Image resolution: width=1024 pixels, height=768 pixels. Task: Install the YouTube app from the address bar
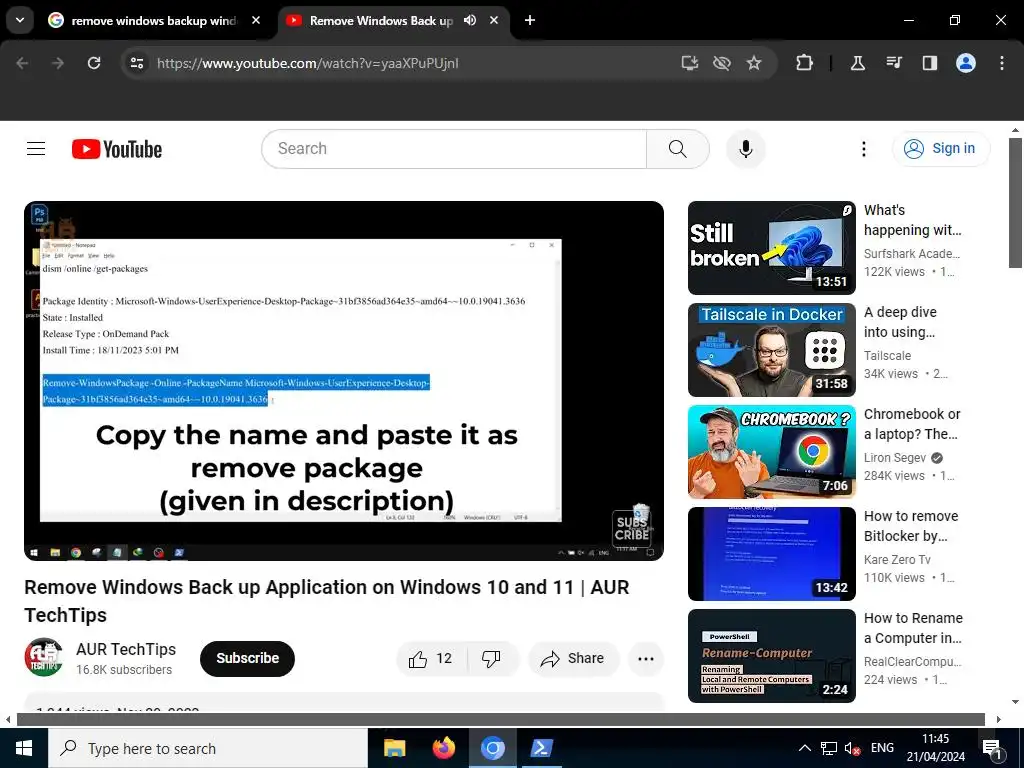point(690,63)
